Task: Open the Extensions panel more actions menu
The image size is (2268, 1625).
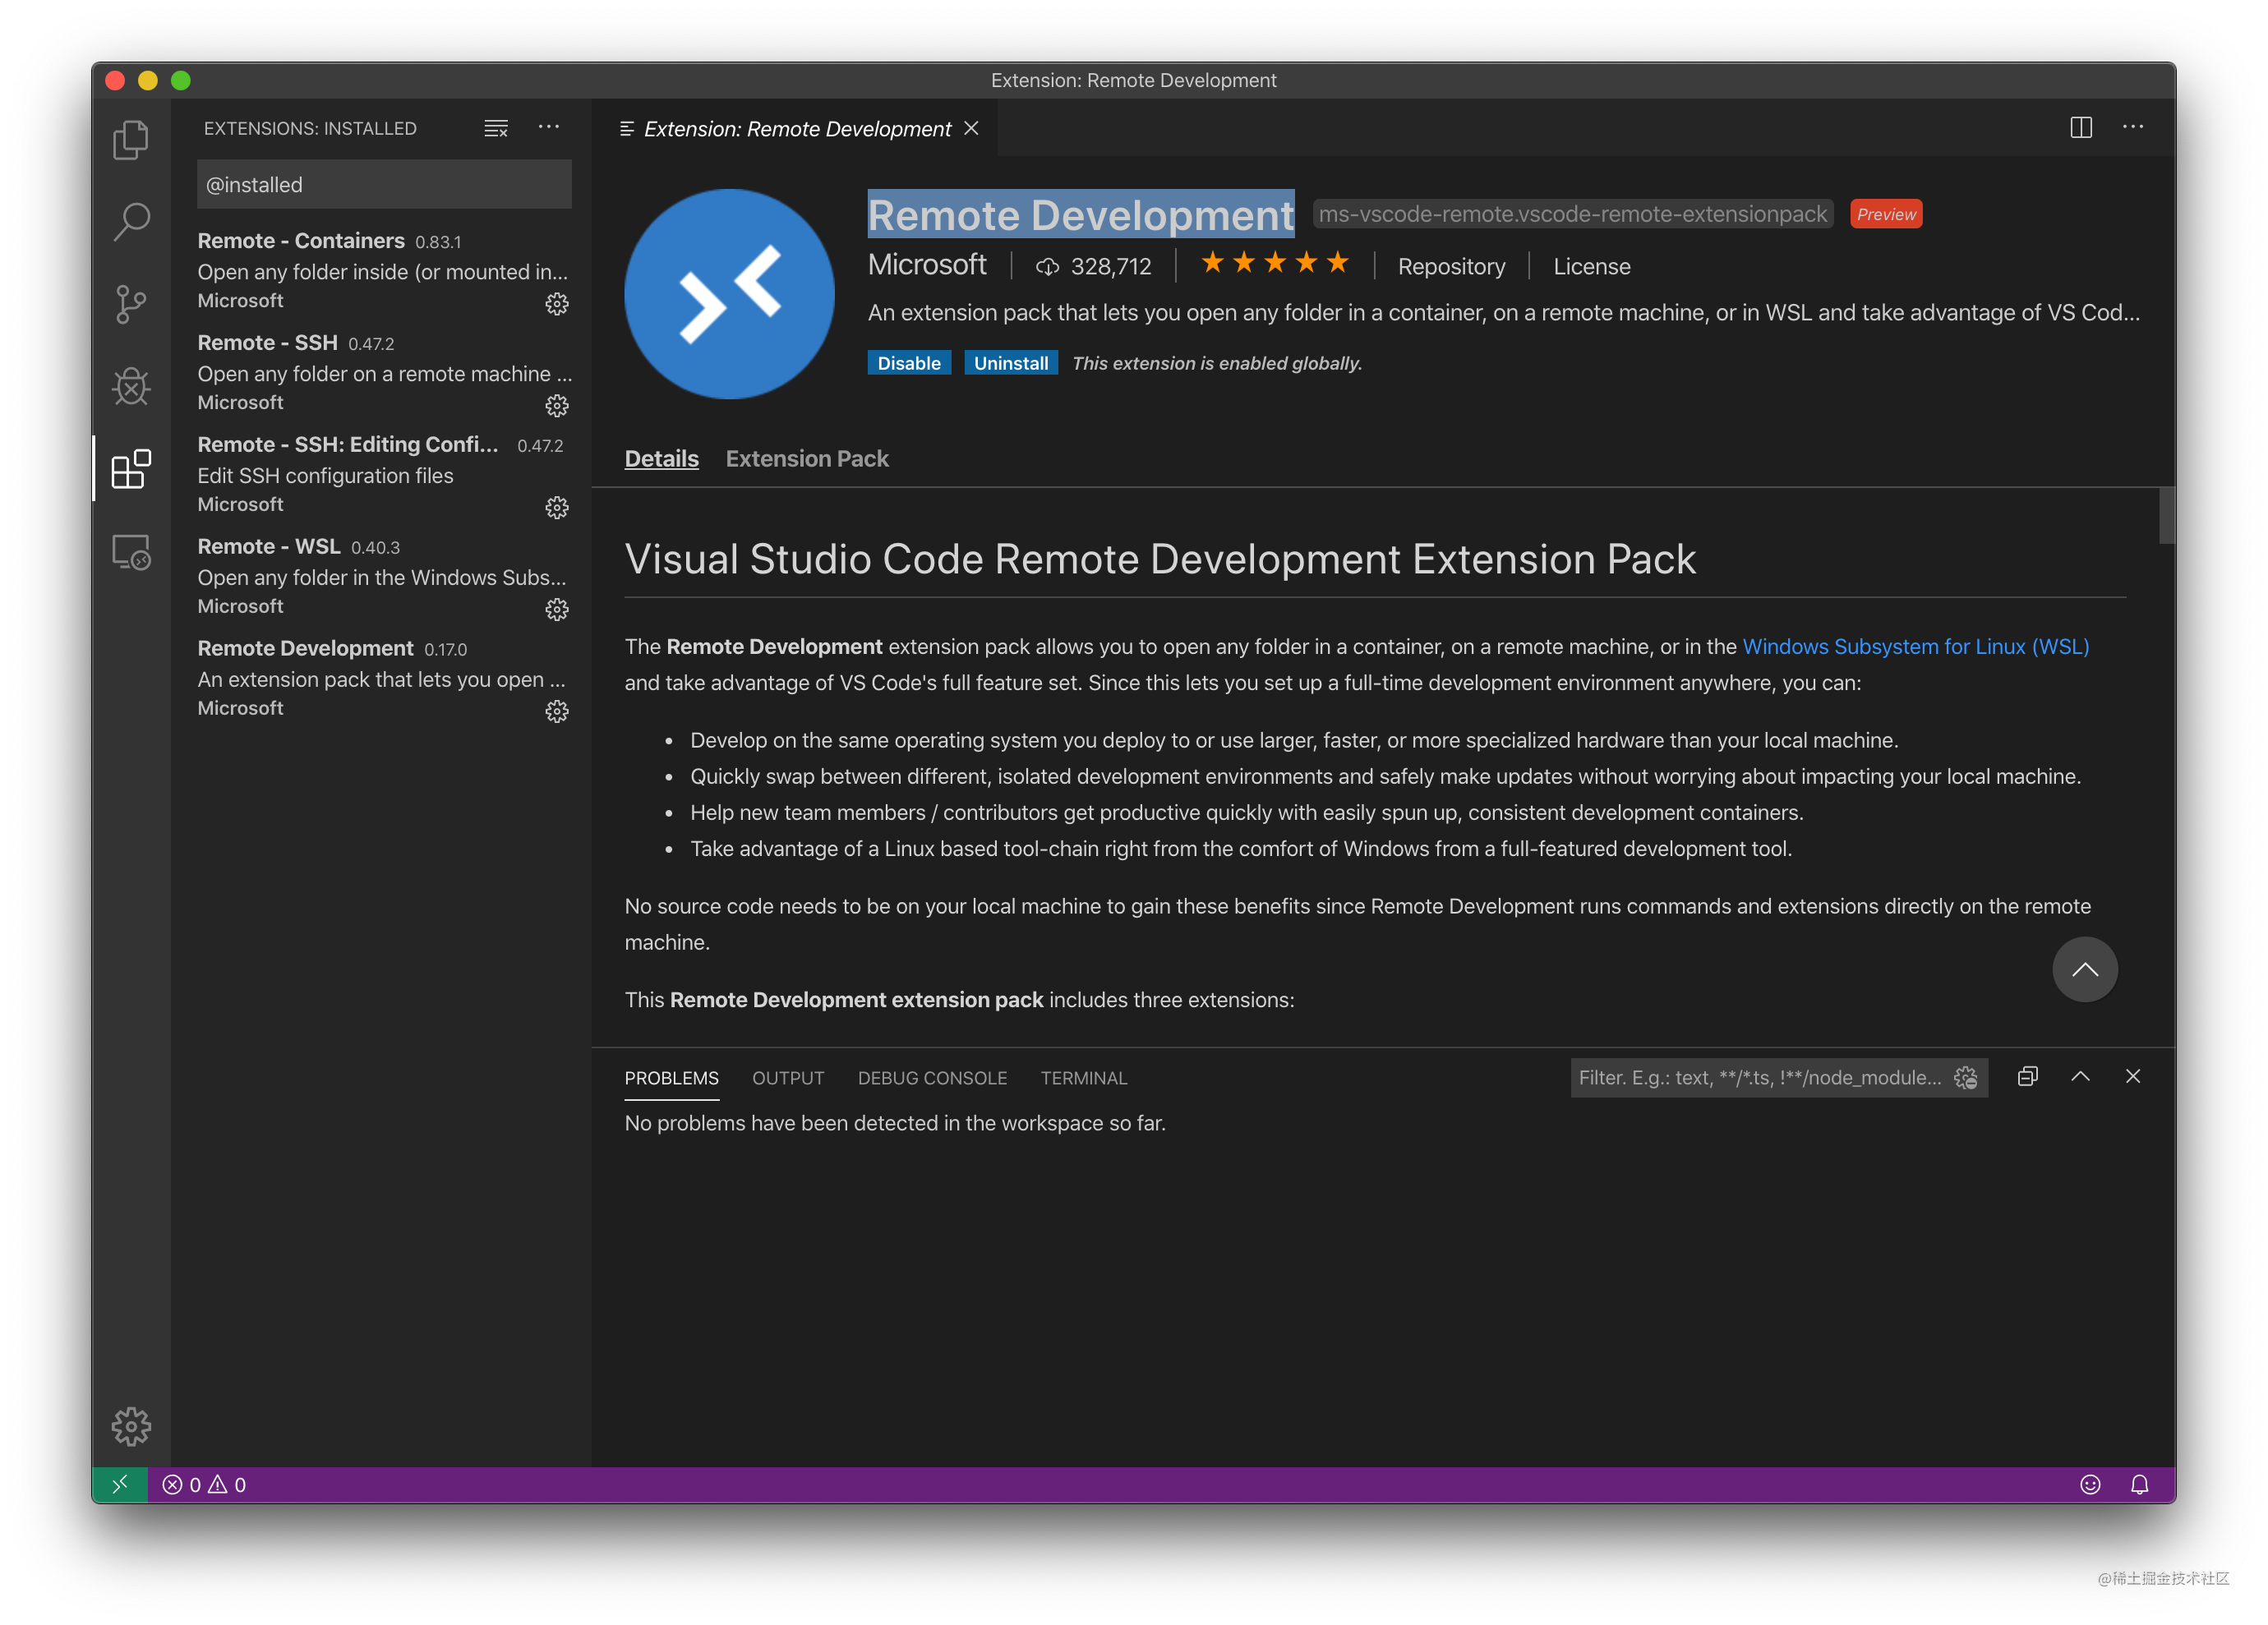Action: pyautogui.click(x=549, y=128)
